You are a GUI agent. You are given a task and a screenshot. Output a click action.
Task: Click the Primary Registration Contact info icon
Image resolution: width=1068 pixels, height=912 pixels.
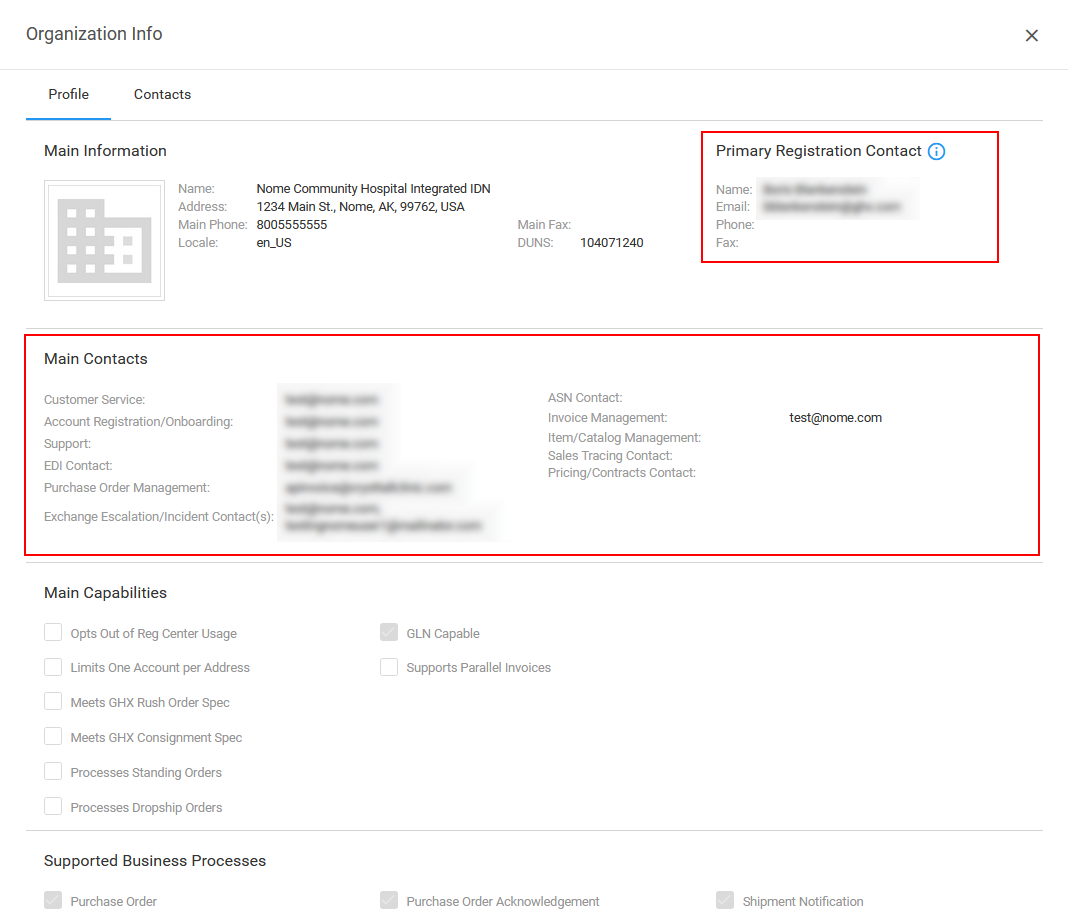pyautogui.click(x=936, y=152)
